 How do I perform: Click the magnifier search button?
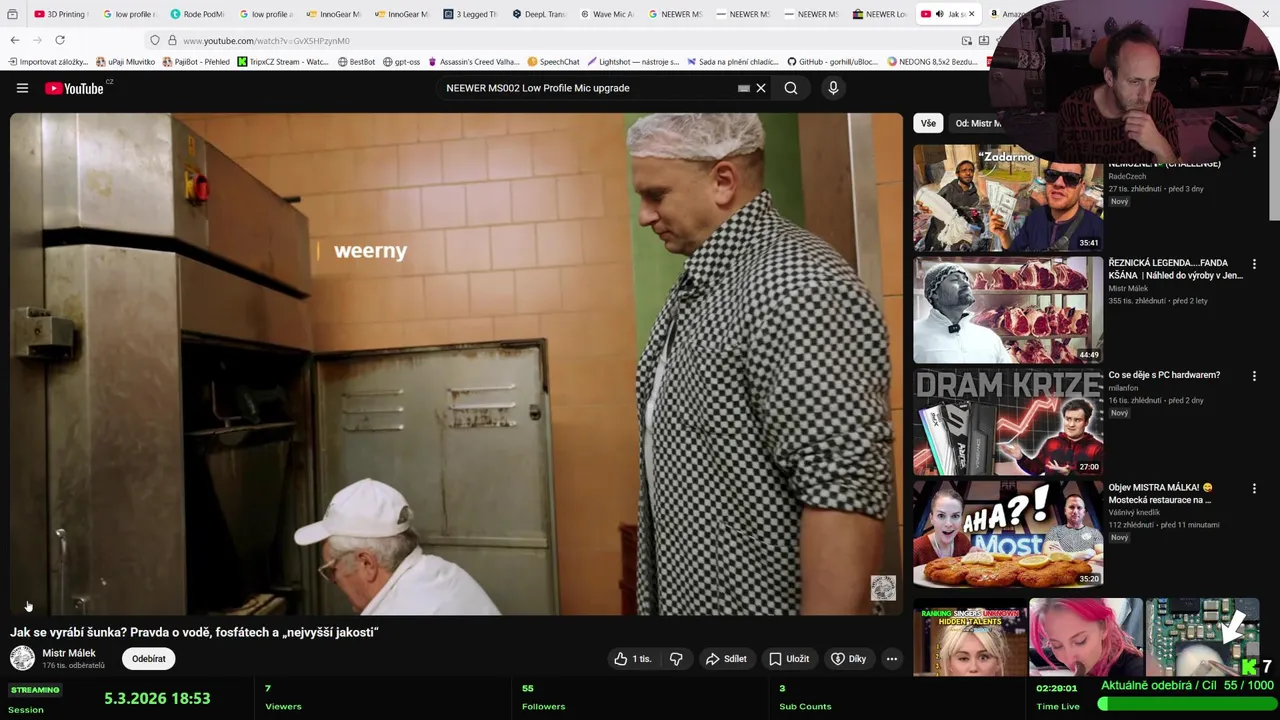tap(791, 88)
